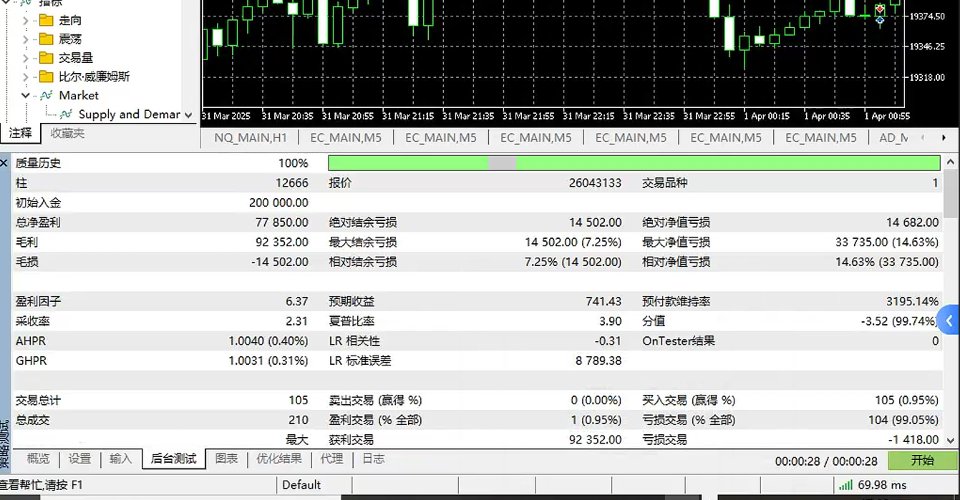
Task: Click the results scrollbar down arrow
Action: 950,440
